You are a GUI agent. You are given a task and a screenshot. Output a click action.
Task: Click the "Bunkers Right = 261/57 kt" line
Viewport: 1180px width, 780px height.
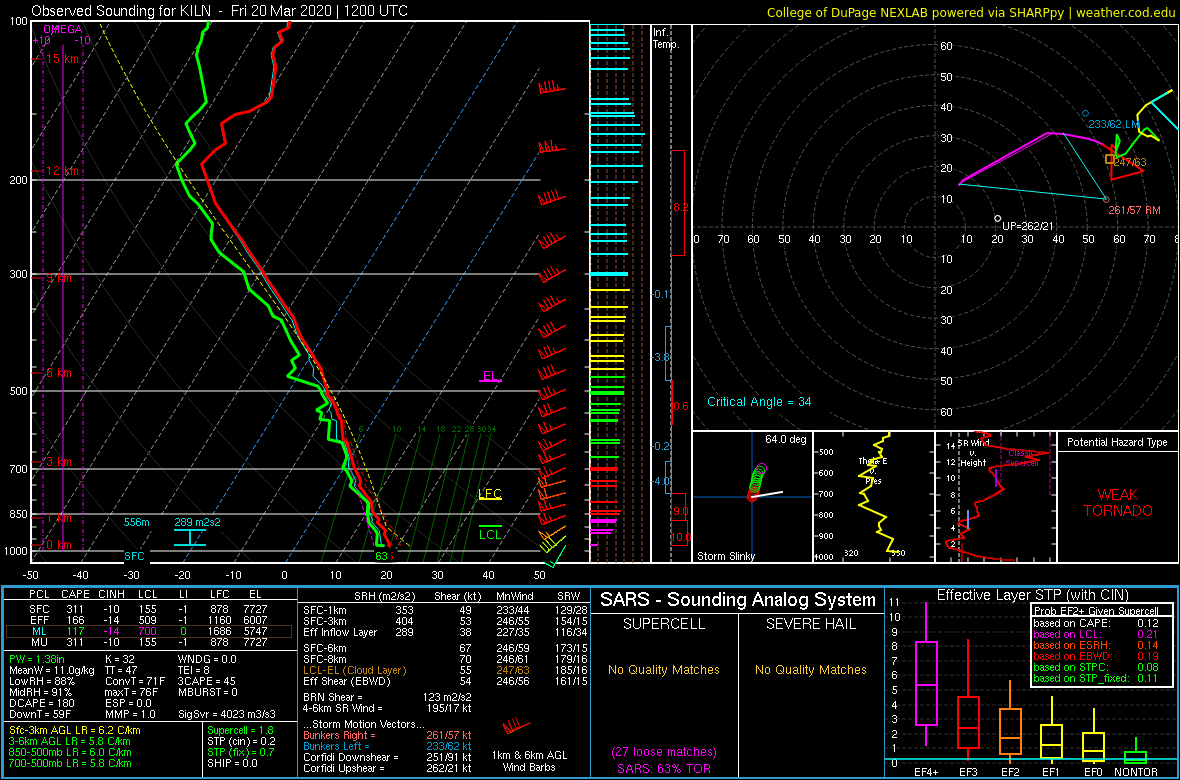pos(388,736)
